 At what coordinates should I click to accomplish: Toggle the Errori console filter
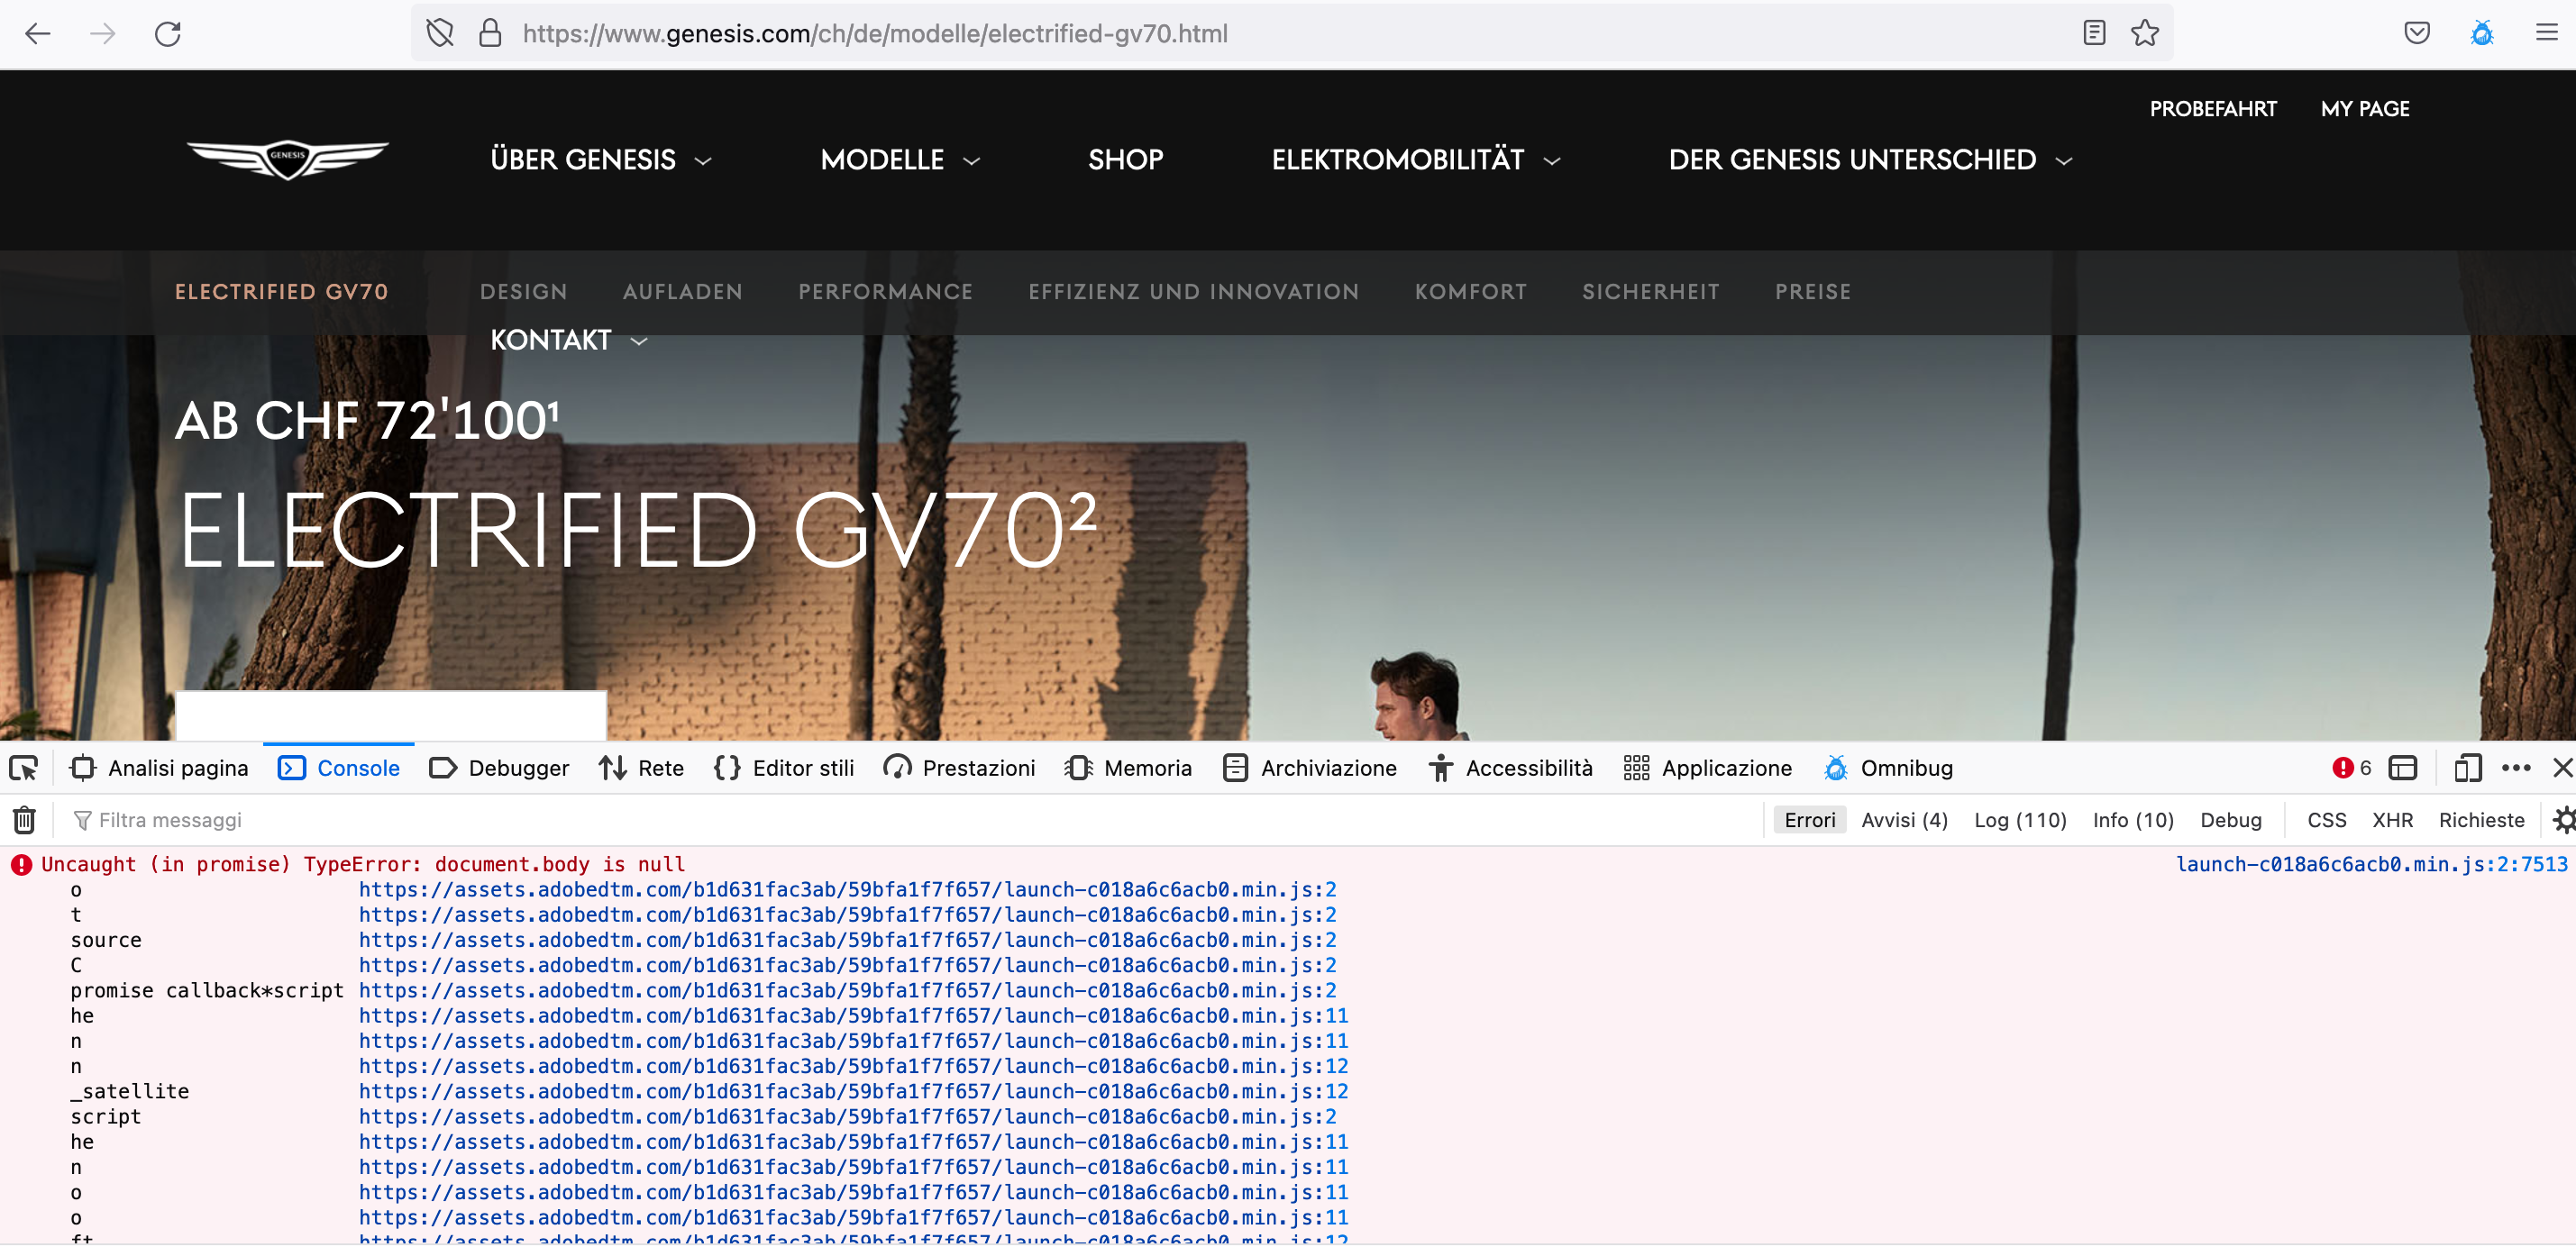(1809, 820)
